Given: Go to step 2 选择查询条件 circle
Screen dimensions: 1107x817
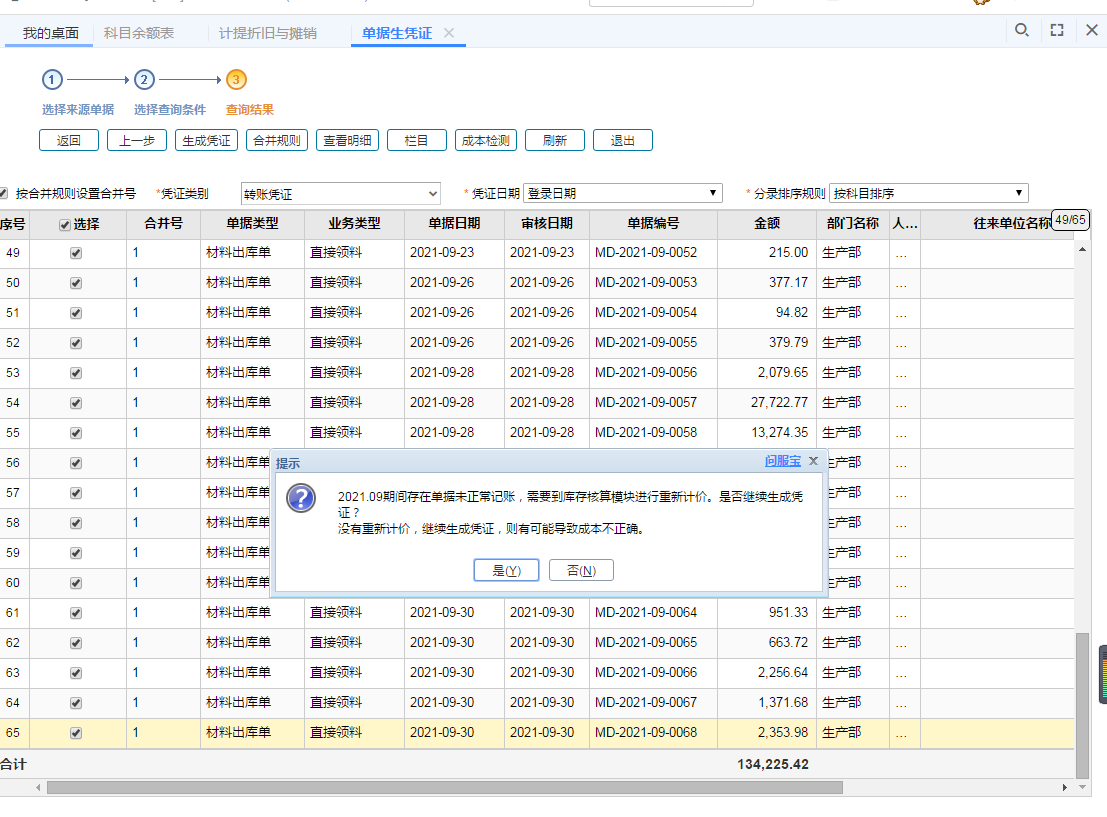Looking at the screenshot, I should click(144, 80).
